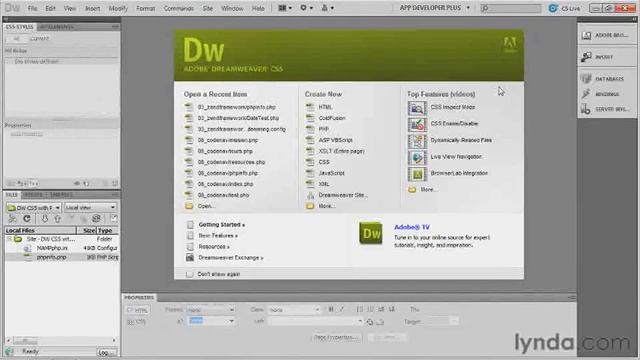Click the Expand files panel icon

[x=114, y=219]
